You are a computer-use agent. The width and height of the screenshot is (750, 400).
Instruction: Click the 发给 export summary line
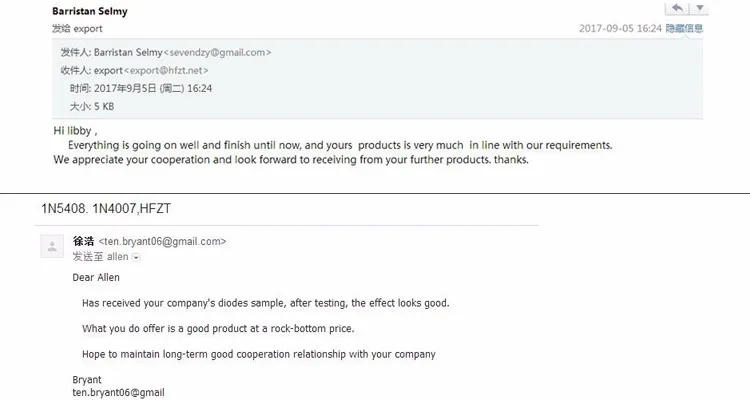click(78, 28)
